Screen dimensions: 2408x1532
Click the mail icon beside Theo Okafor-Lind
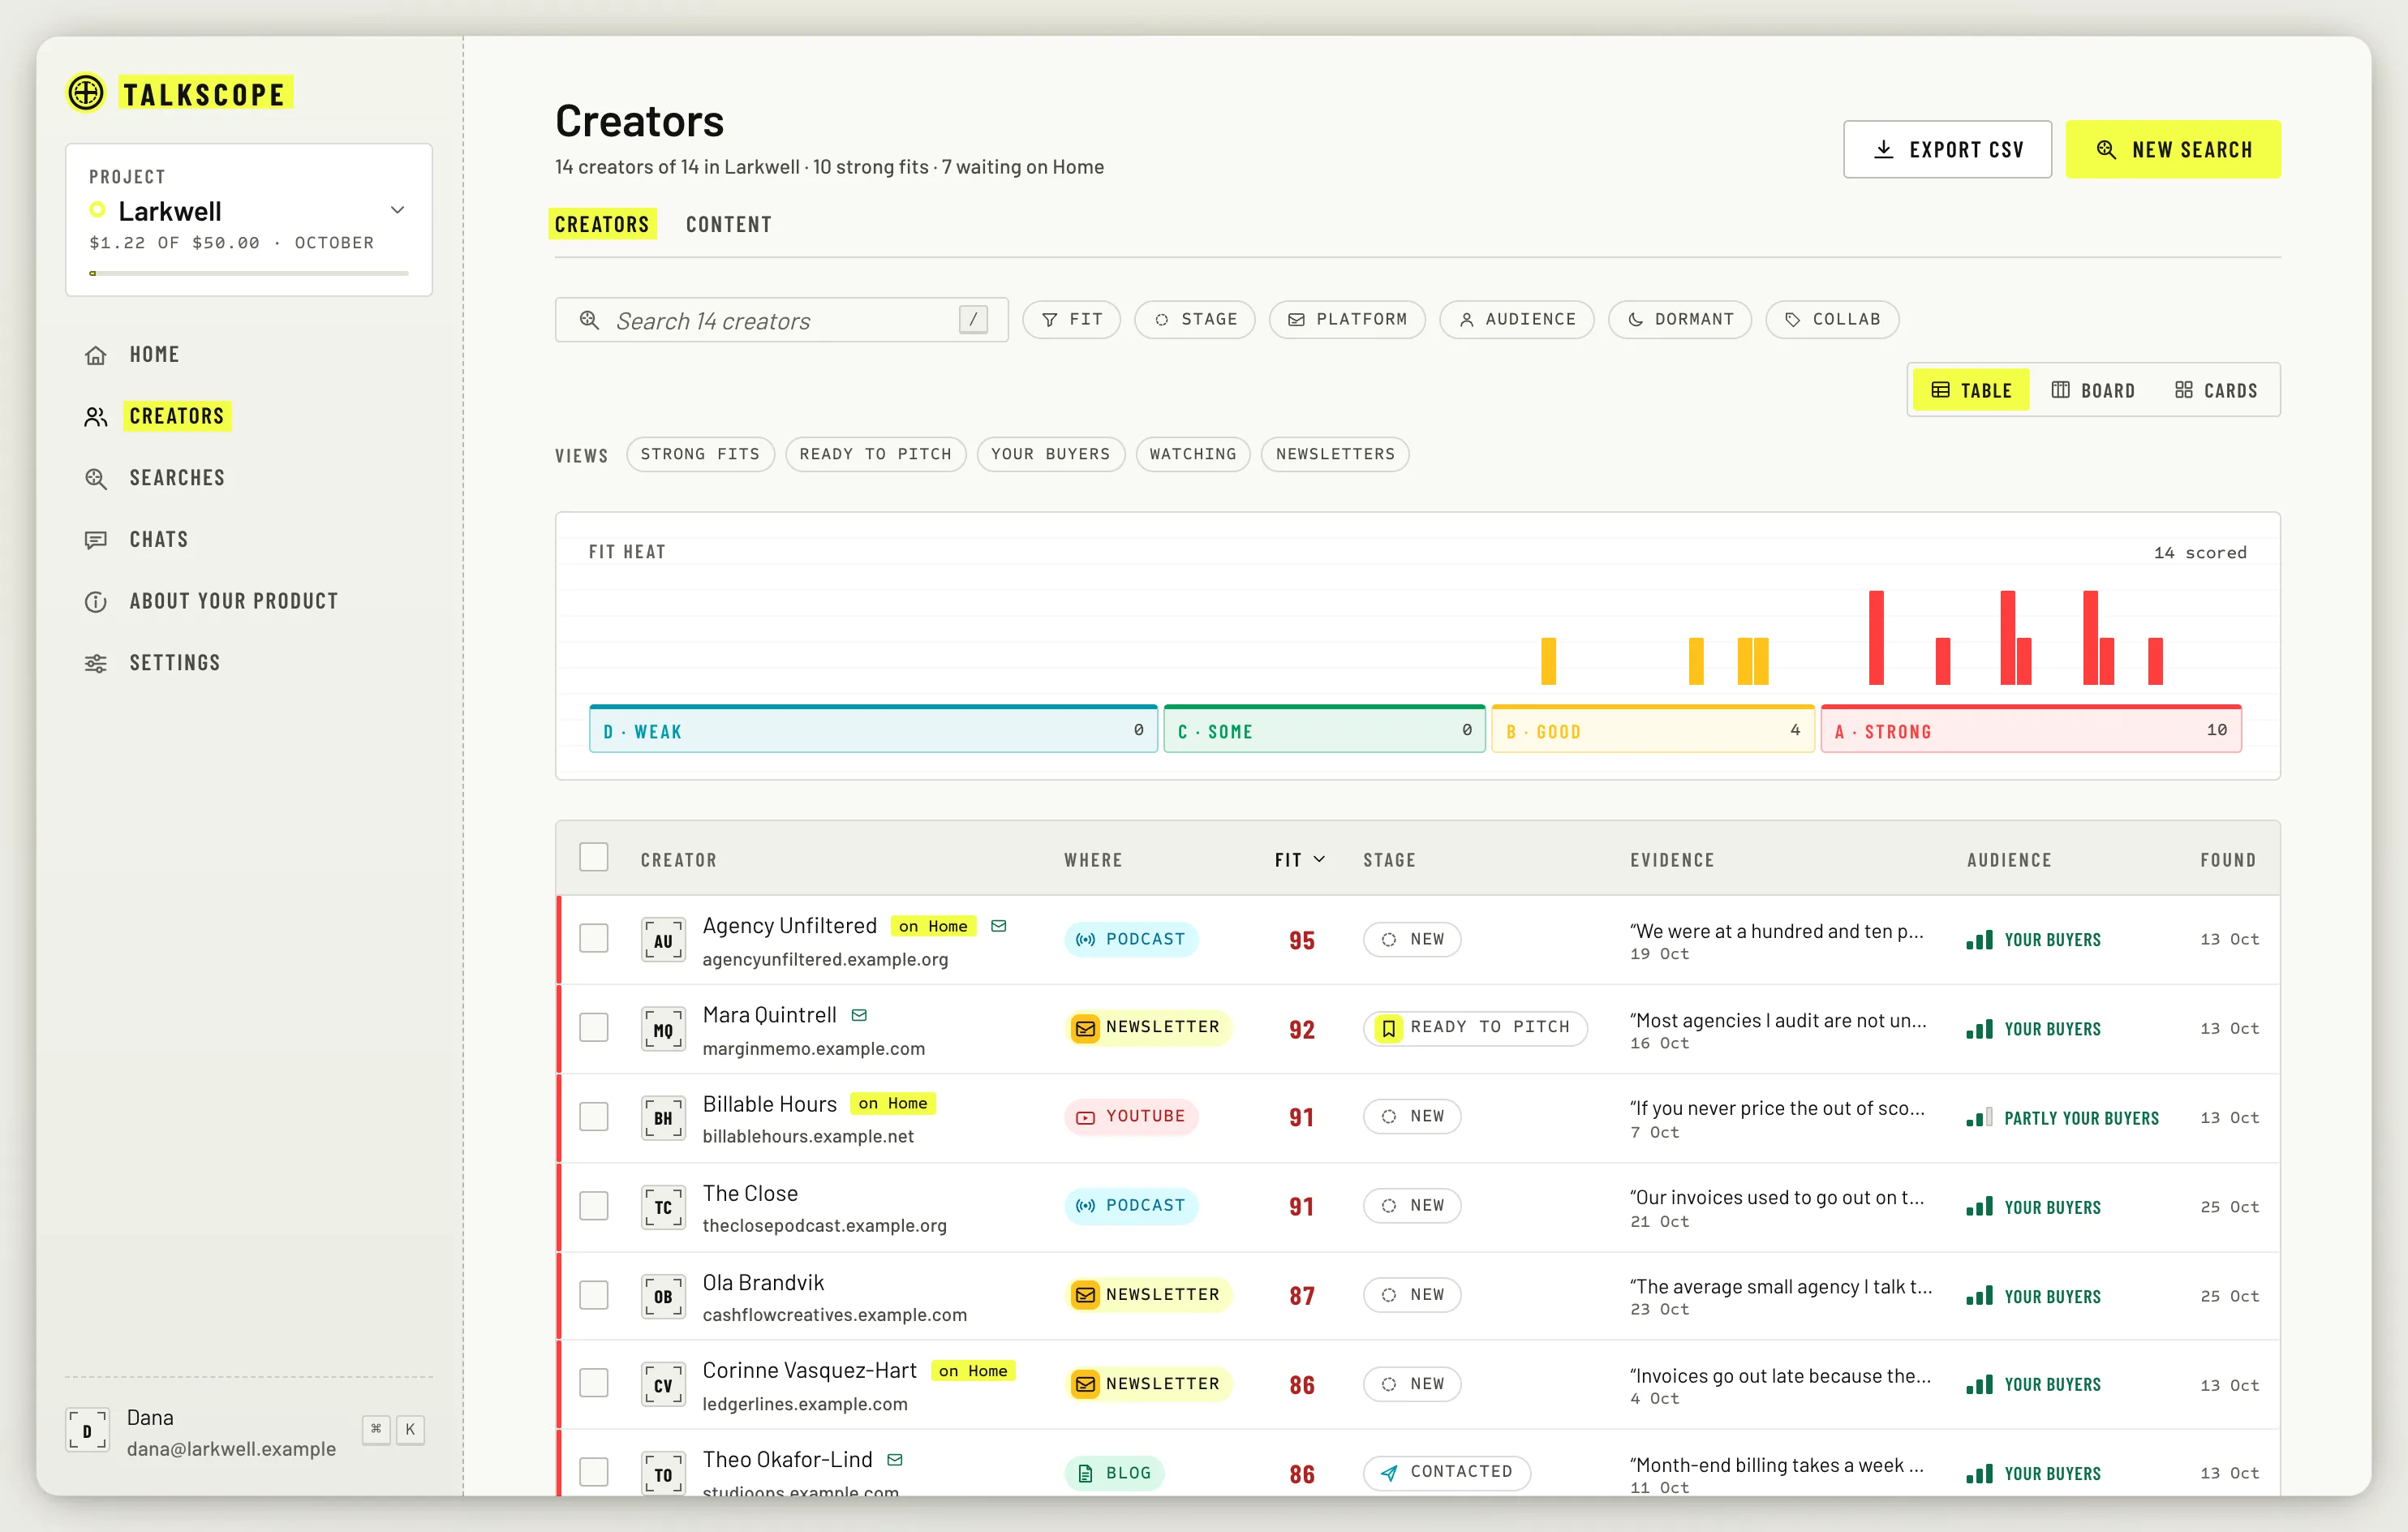click(x=895, y=1460)
